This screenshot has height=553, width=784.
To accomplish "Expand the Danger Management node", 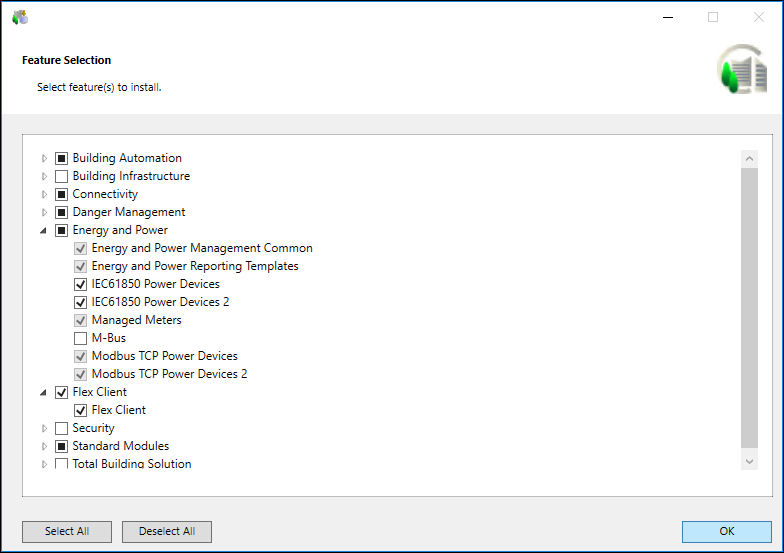I will (44, 212).
